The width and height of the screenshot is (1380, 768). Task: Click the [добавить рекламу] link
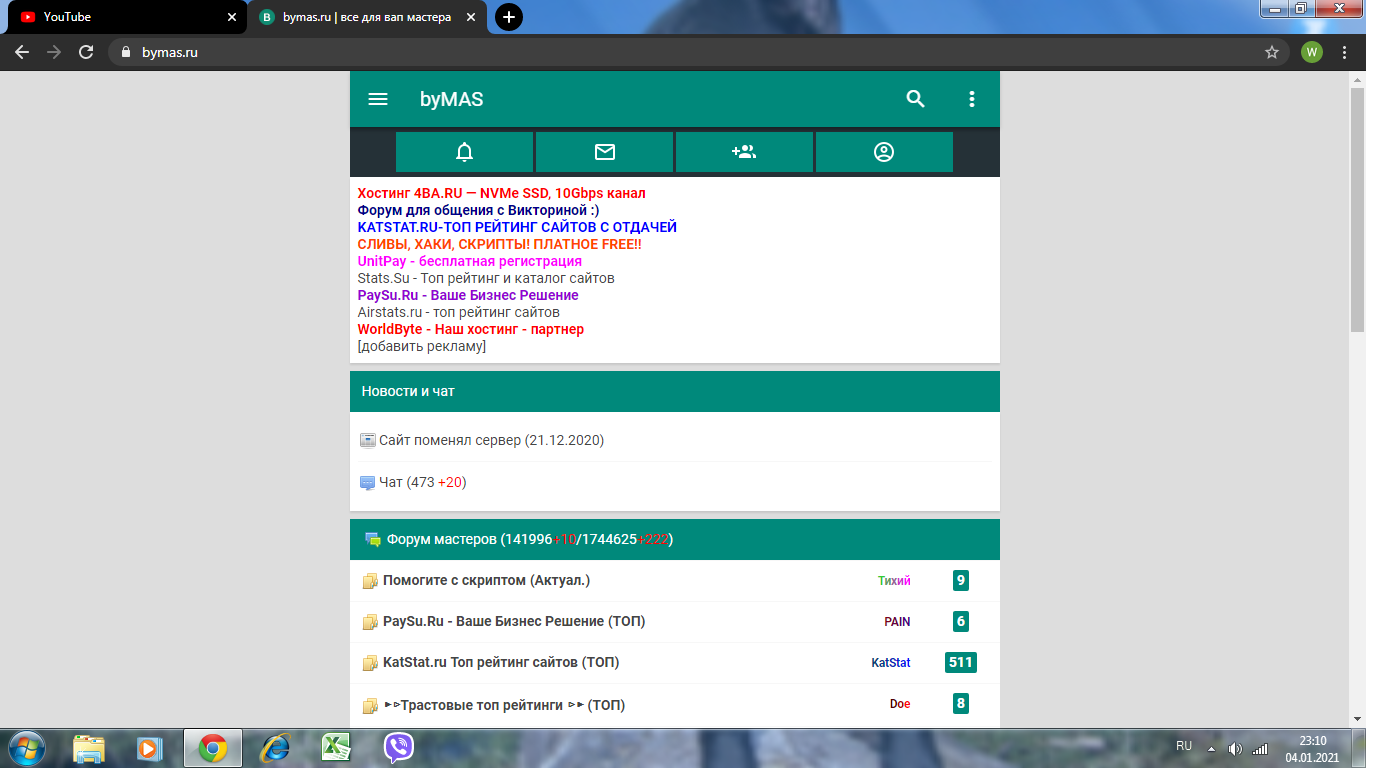tap(421, 346)
